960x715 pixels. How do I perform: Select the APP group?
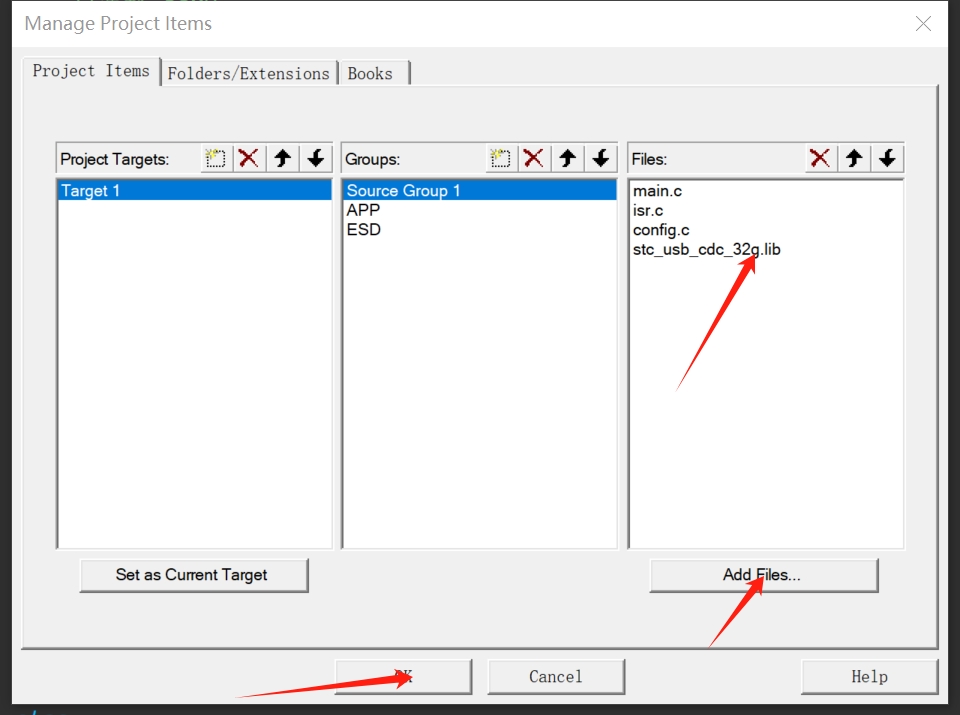point(363,210)
